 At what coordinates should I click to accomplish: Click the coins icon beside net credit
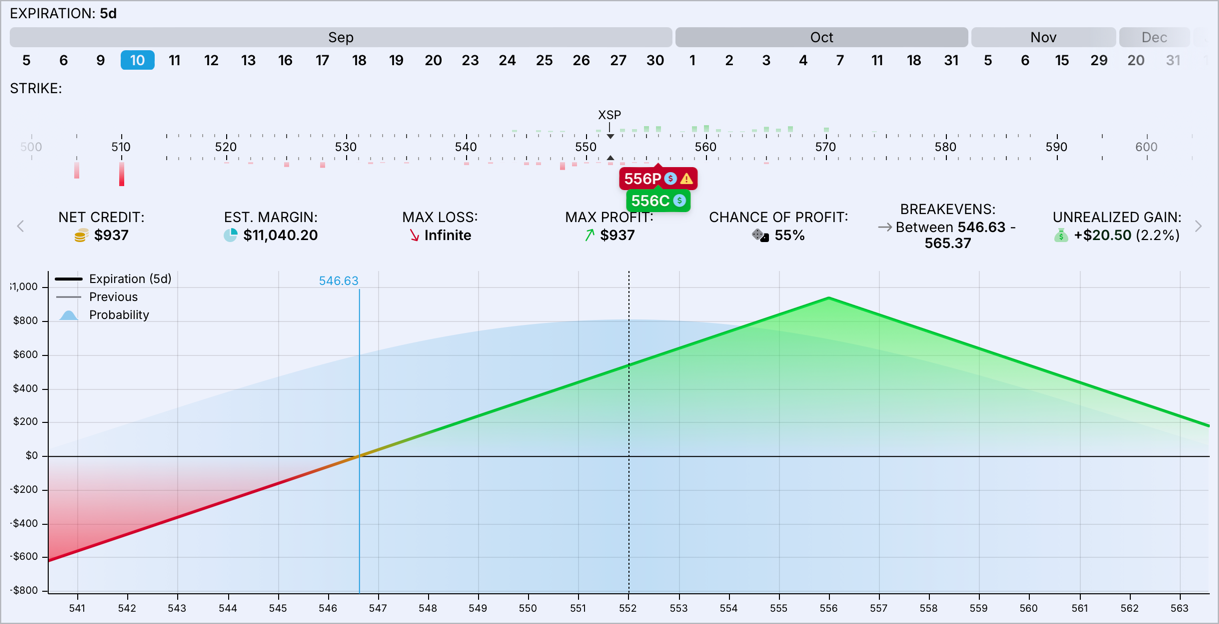click(81, 236)
